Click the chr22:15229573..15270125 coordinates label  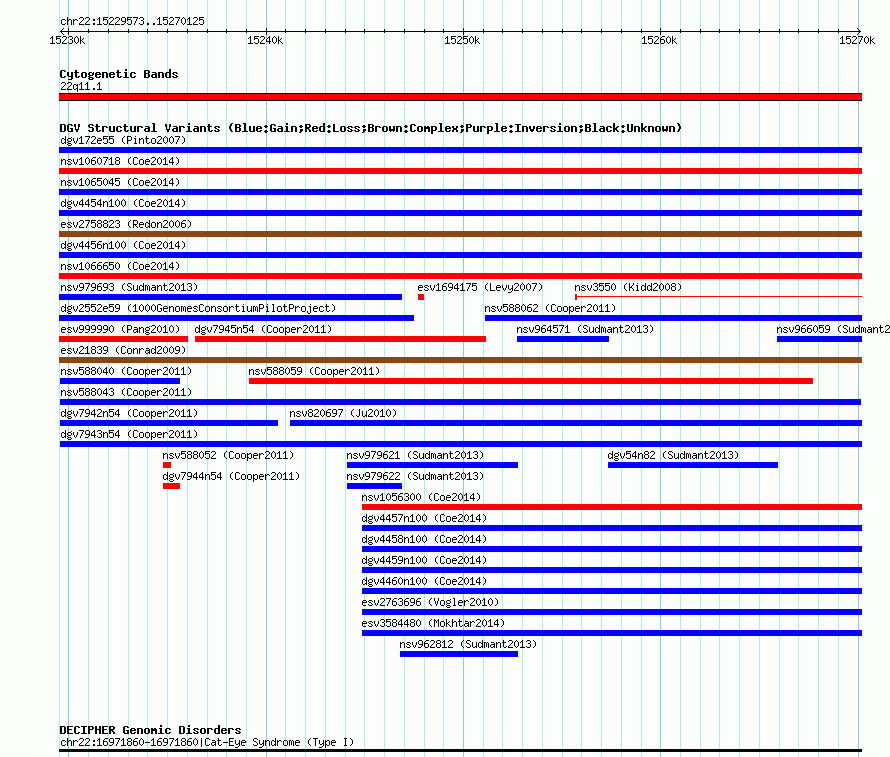point(132,21)
